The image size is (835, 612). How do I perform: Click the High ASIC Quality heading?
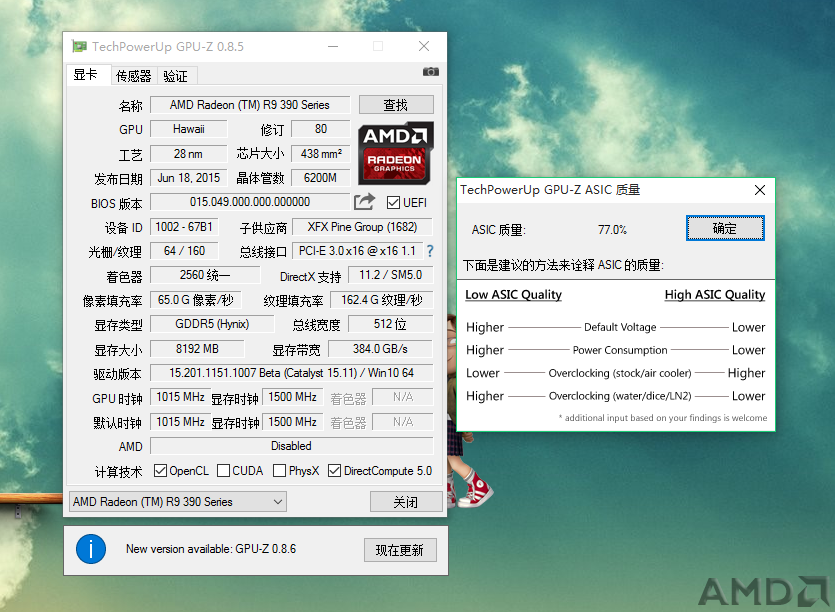coord(715,295)
